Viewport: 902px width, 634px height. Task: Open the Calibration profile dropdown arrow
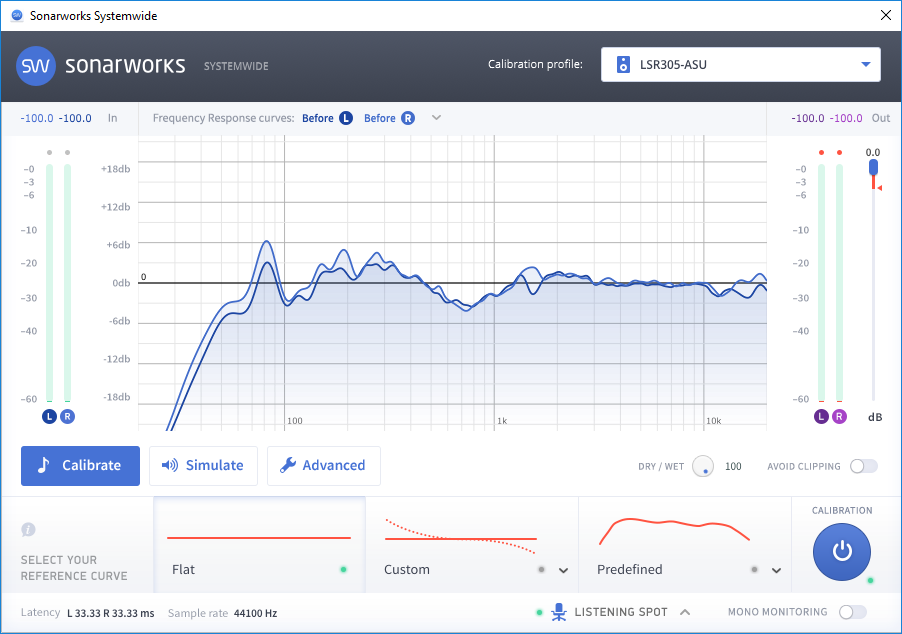(x=866, y=64)
